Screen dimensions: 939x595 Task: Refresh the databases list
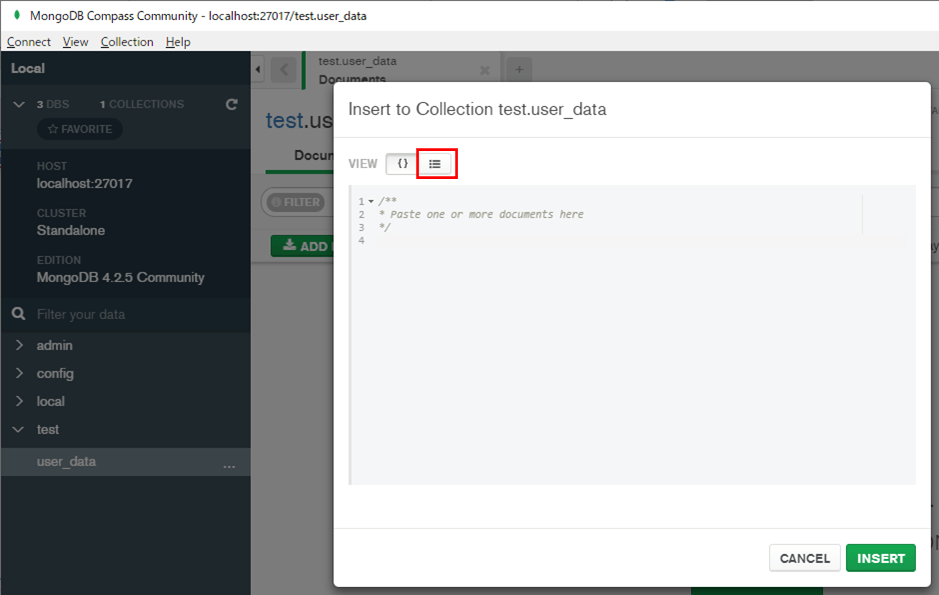tap(231, 103)
